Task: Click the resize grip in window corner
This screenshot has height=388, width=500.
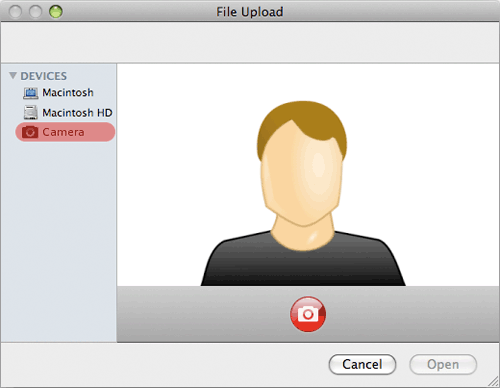Action: pyautogui.click(x=494, y=382)
